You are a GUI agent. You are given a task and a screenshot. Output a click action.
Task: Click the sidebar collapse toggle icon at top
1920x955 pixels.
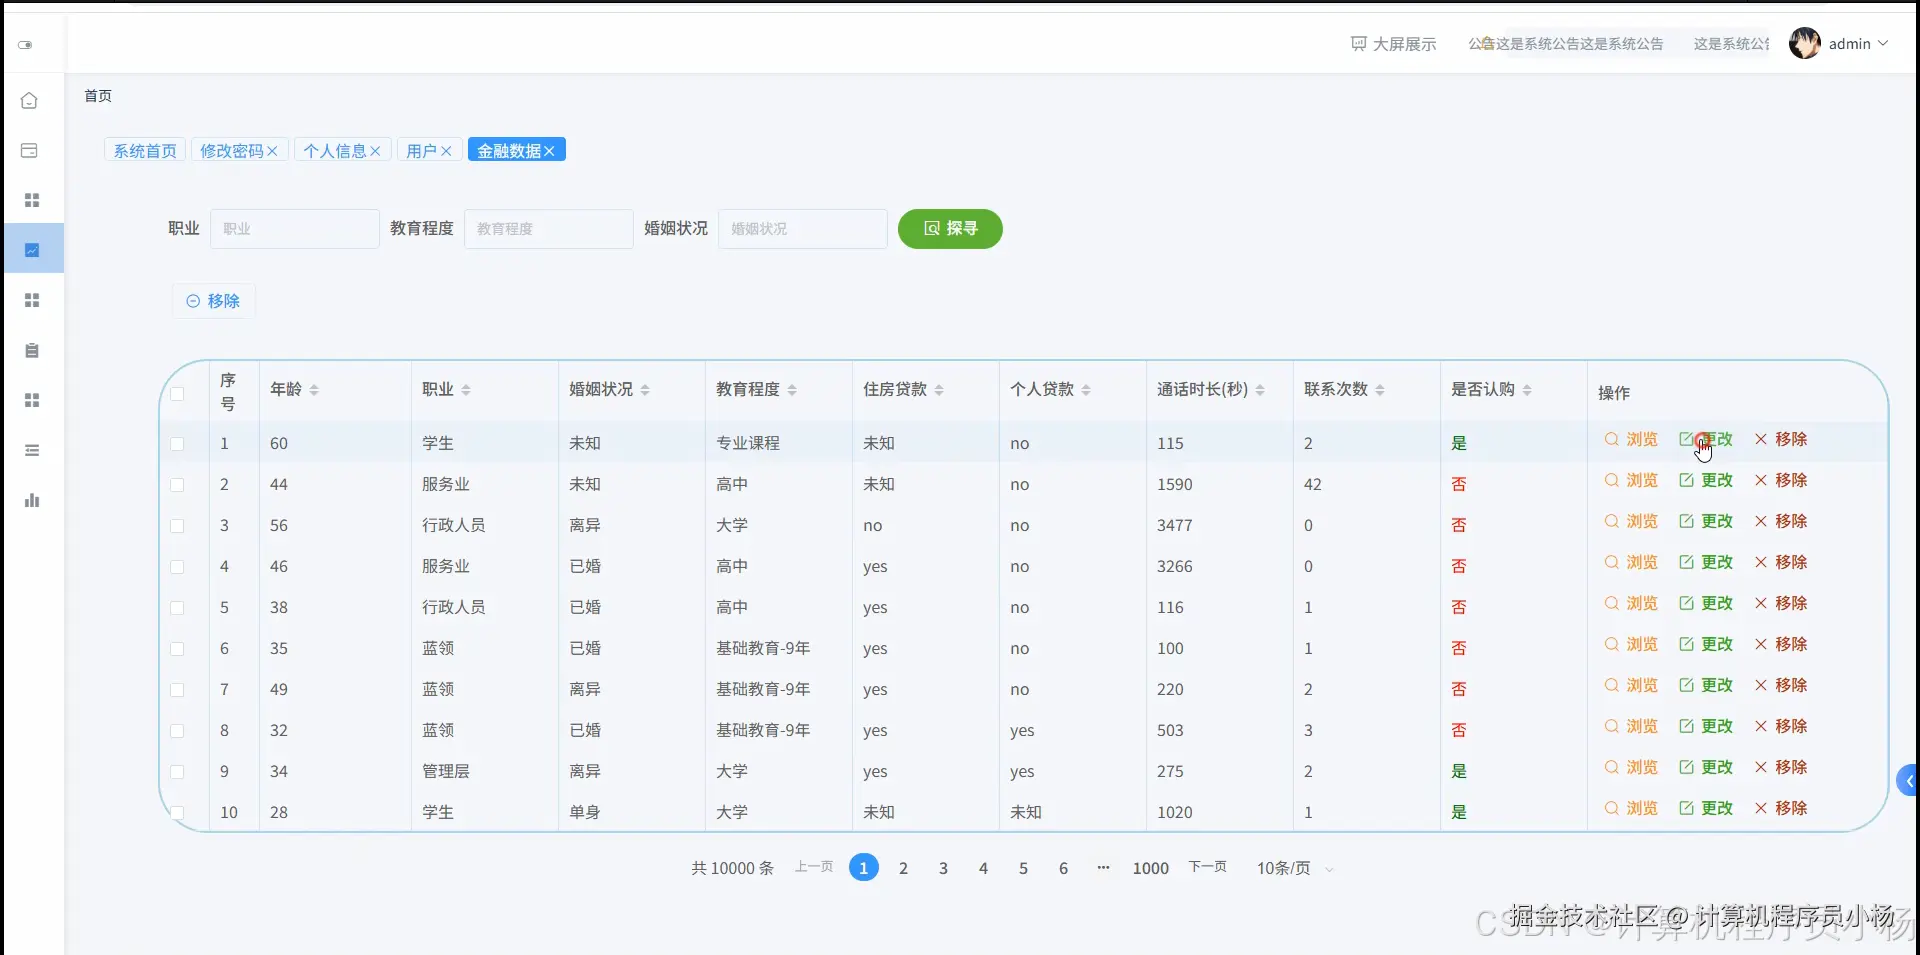pyautogui.click(x=25, y=45)
